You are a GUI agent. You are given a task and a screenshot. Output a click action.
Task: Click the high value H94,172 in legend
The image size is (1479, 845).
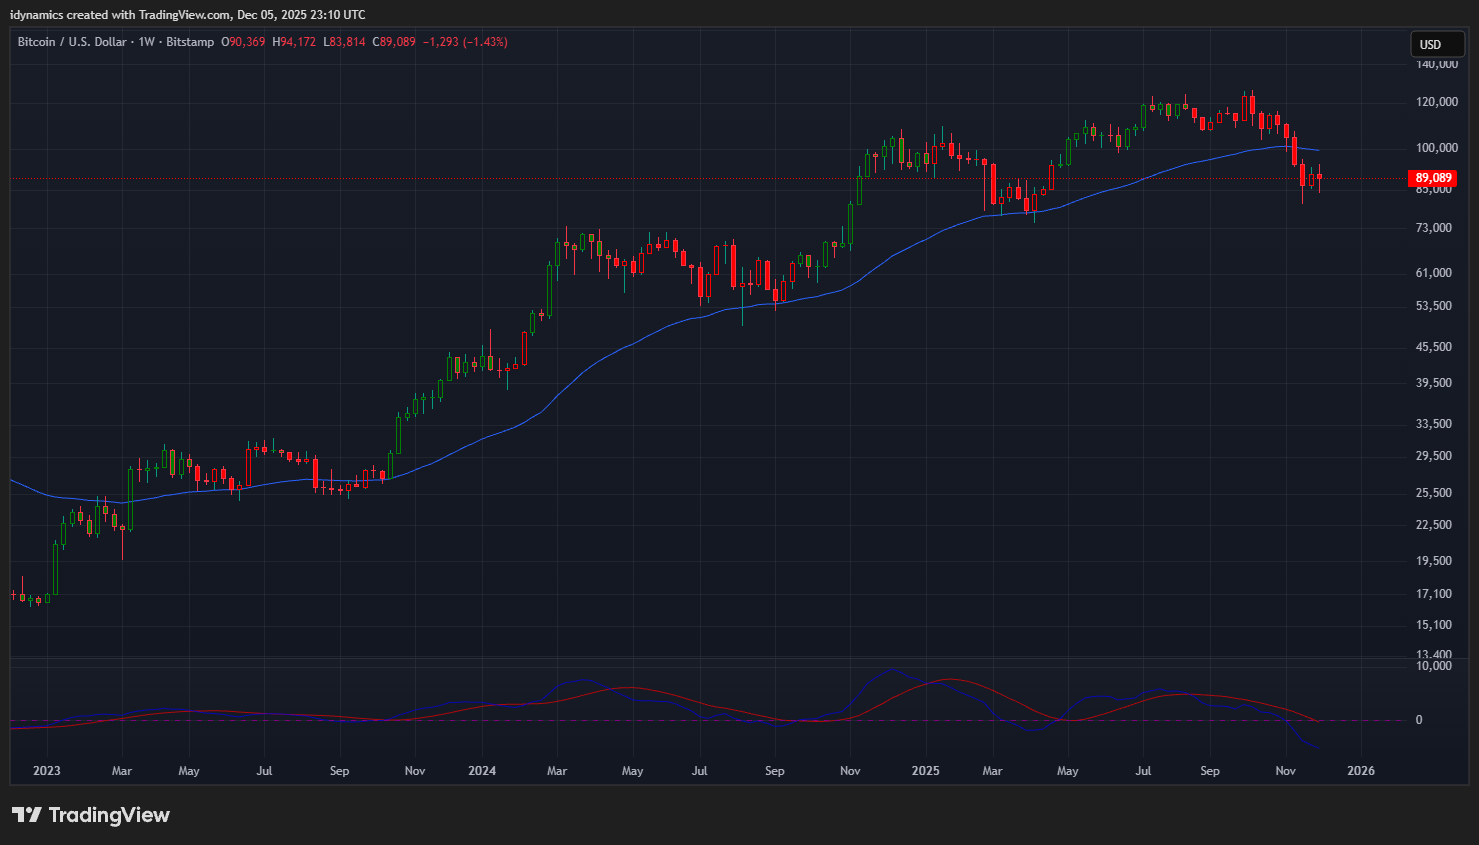[294, 42]
